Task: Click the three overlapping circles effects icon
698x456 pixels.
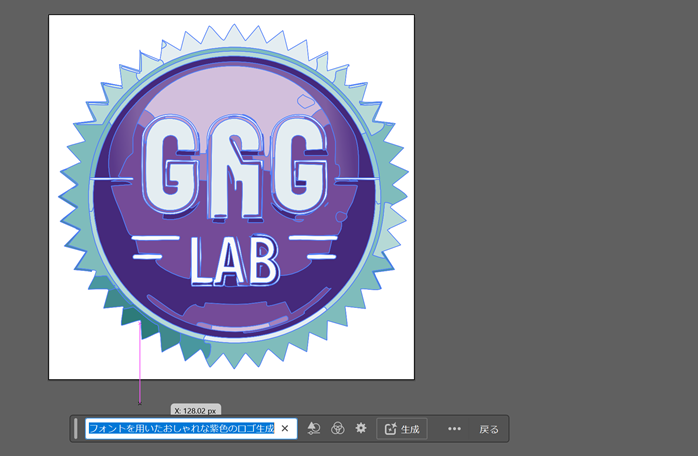Action: [338, 429]
